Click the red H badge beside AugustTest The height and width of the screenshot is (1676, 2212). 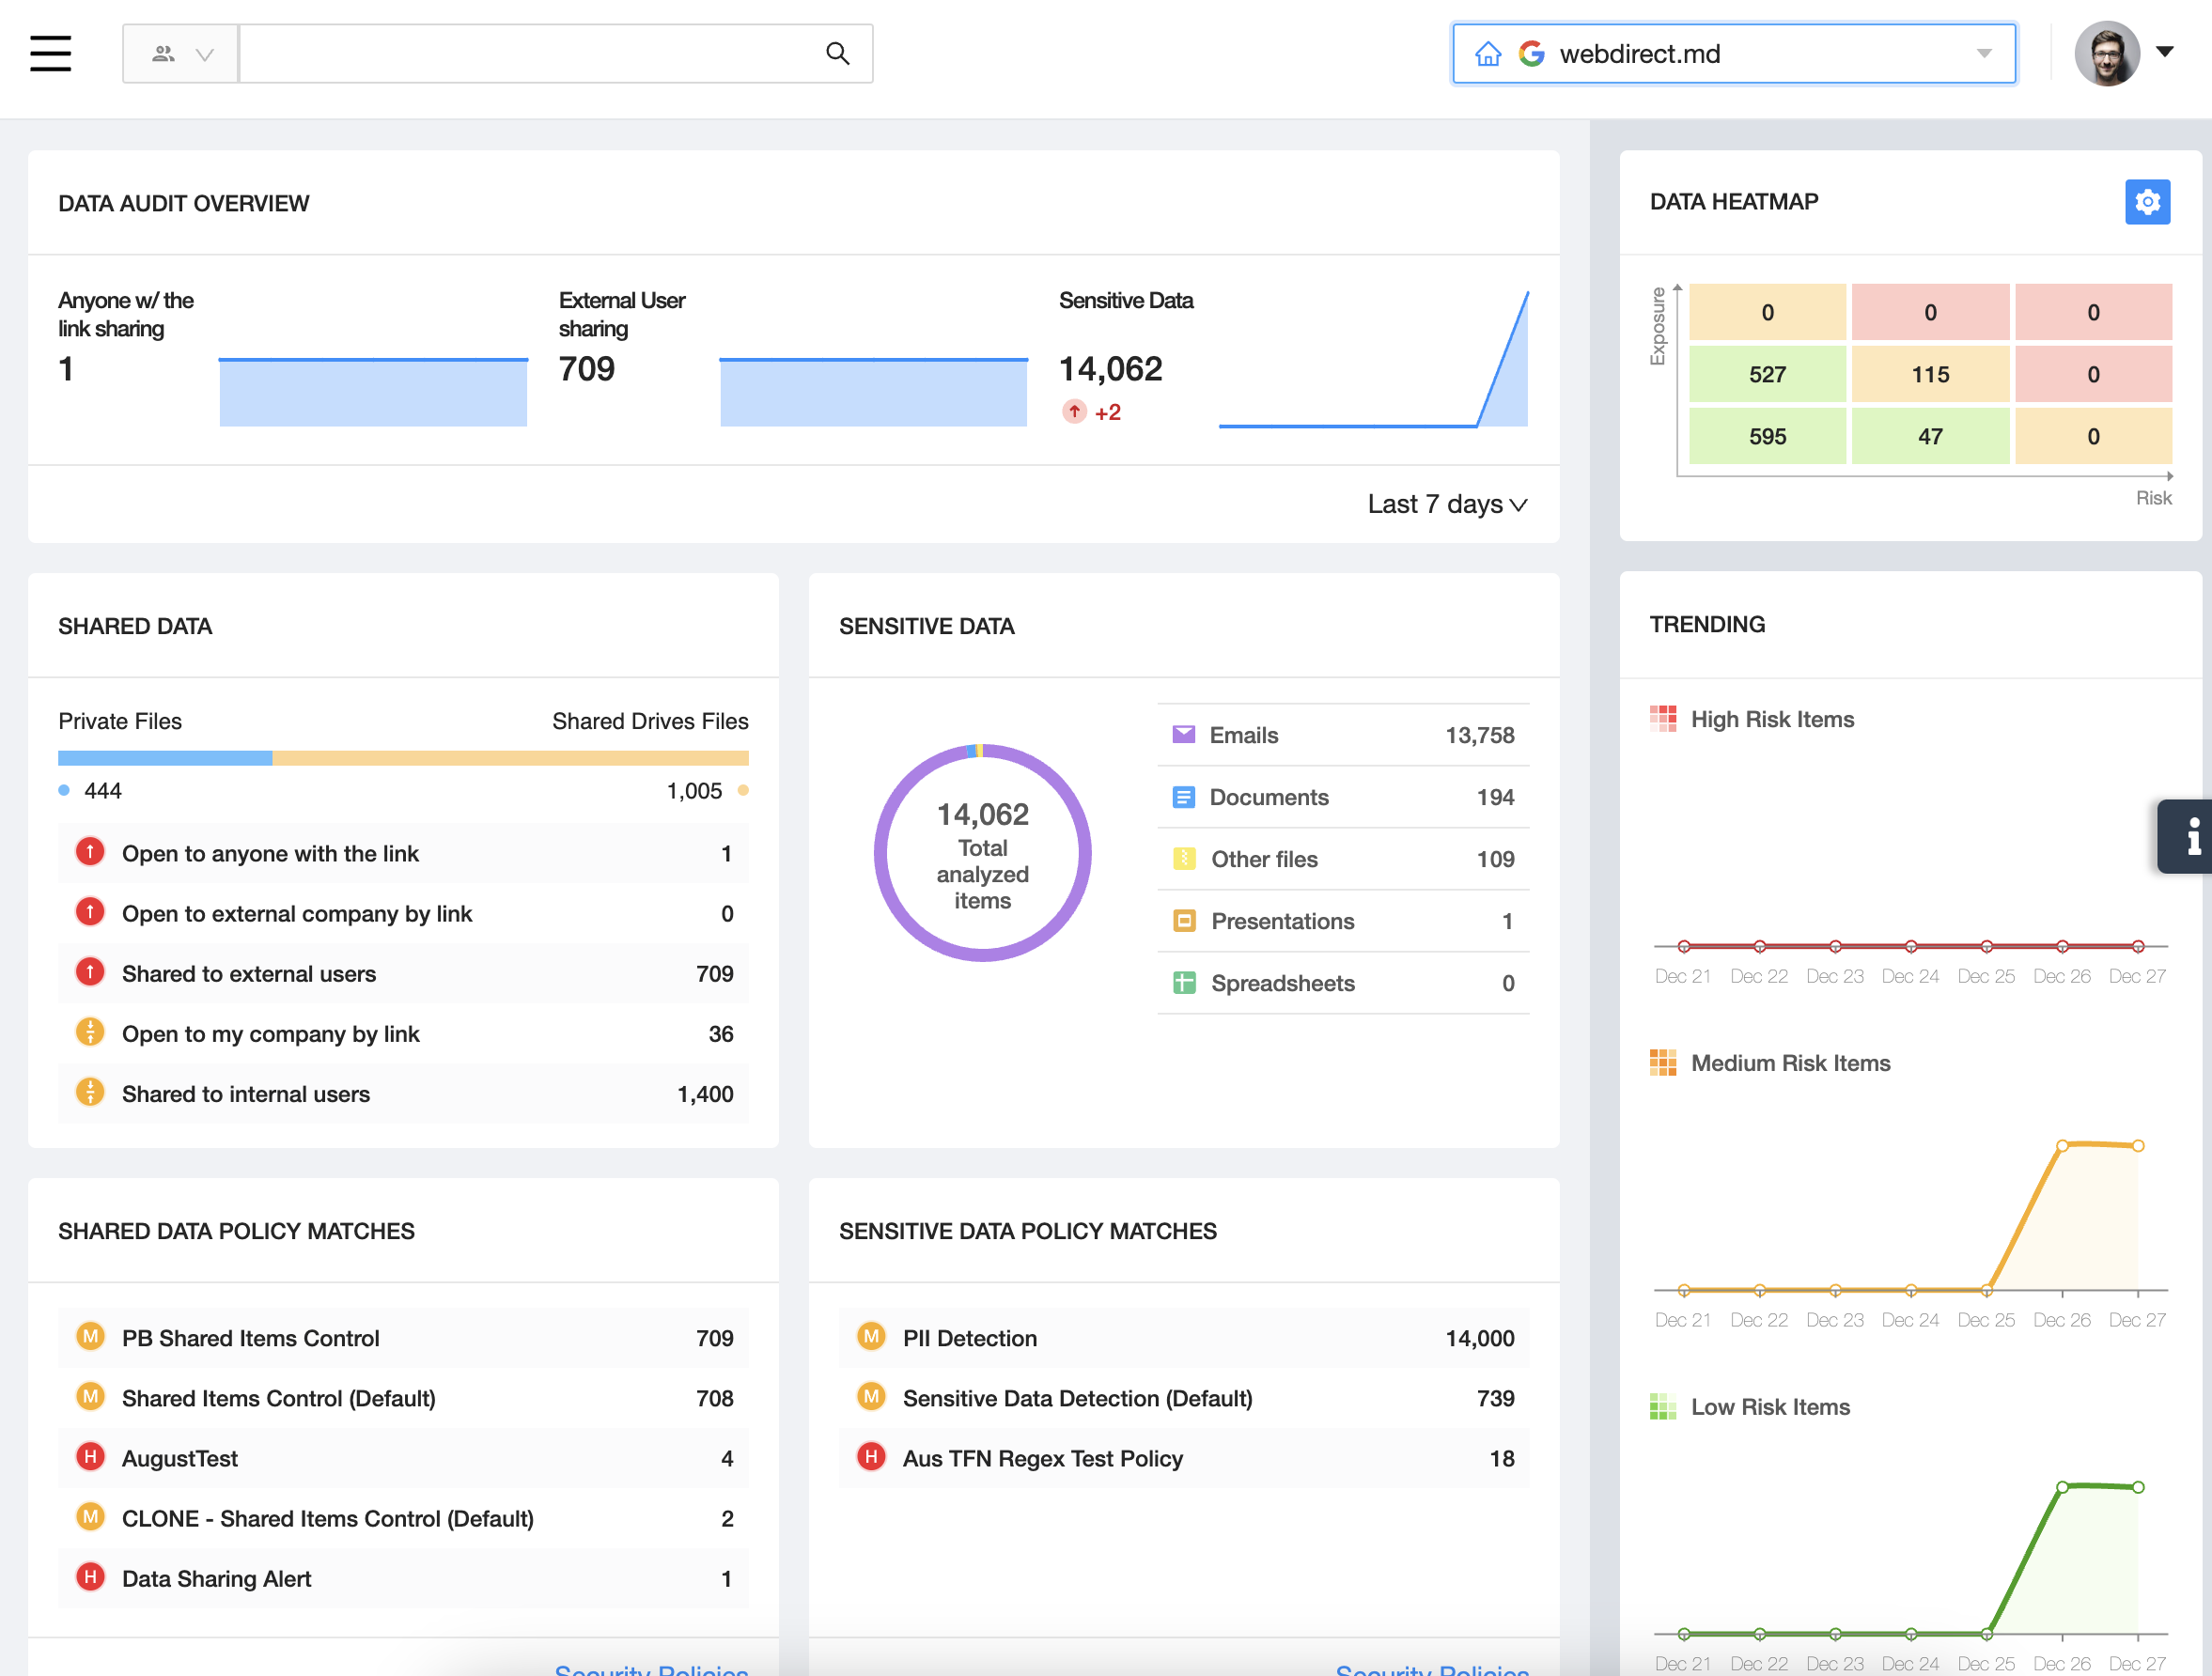point(90,1457)
